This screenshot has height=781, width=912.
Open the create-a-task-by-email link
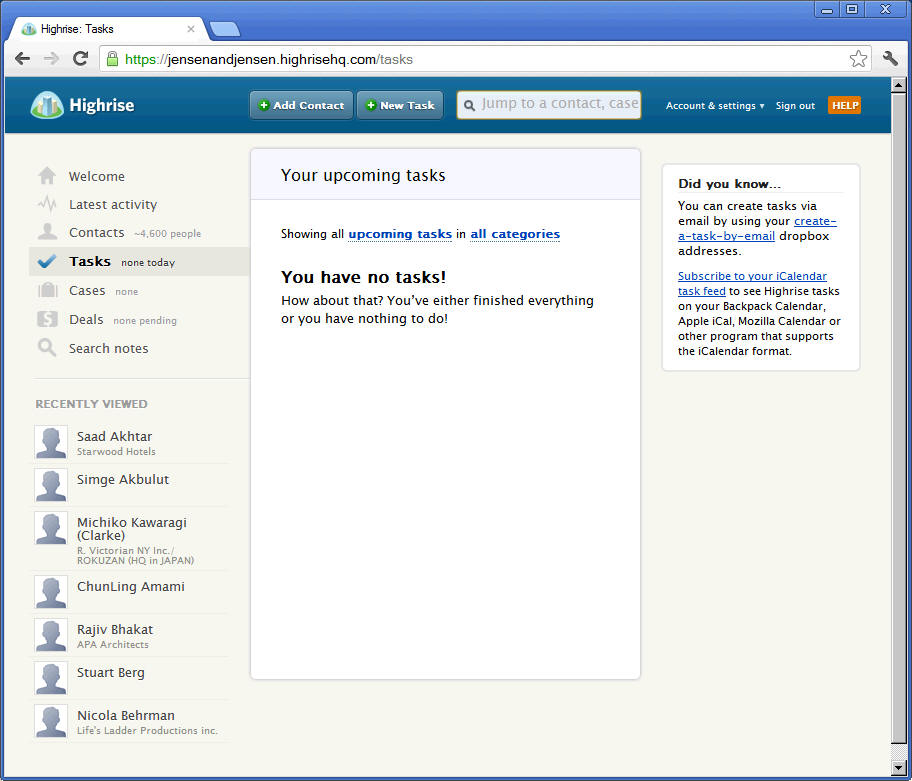click(x=756, y=229)
